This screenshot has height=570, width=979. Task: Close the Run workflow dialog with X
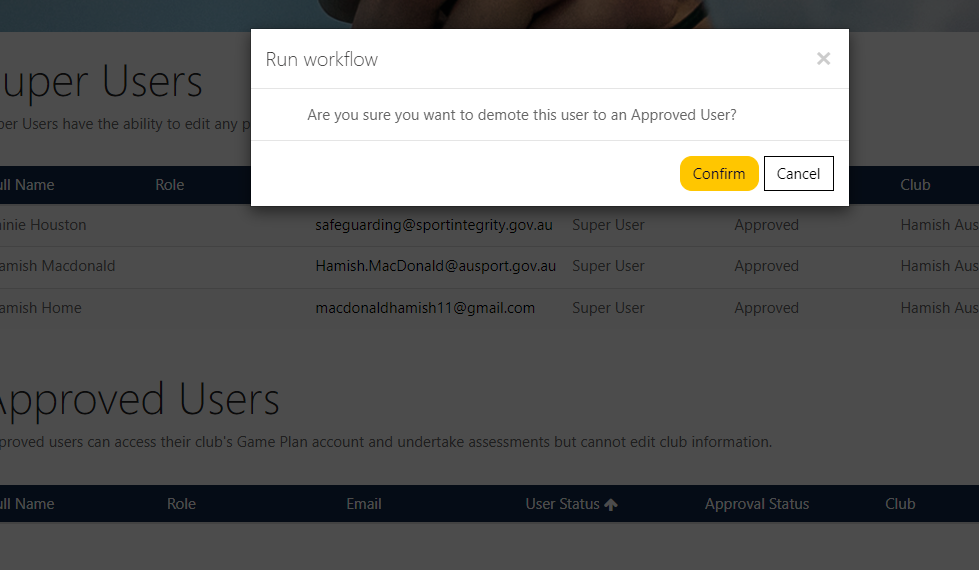tap(824, 59)
